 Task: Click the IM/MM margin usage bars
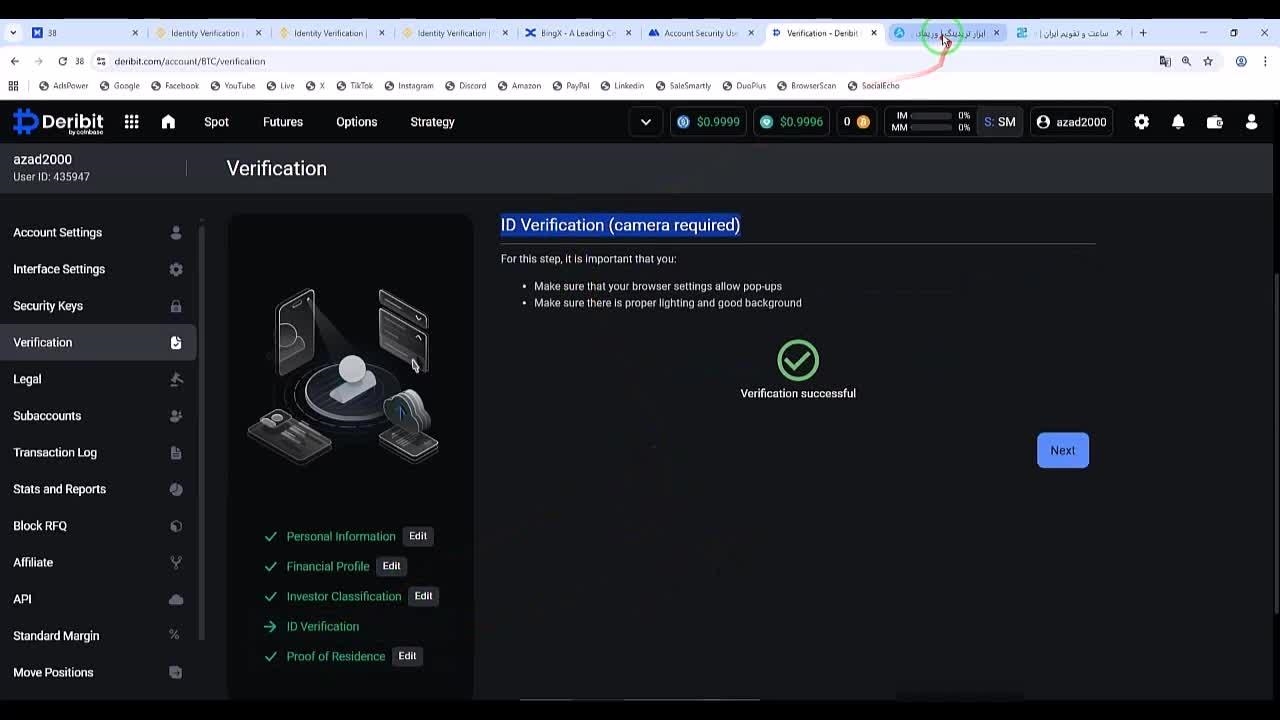[932, 122]
